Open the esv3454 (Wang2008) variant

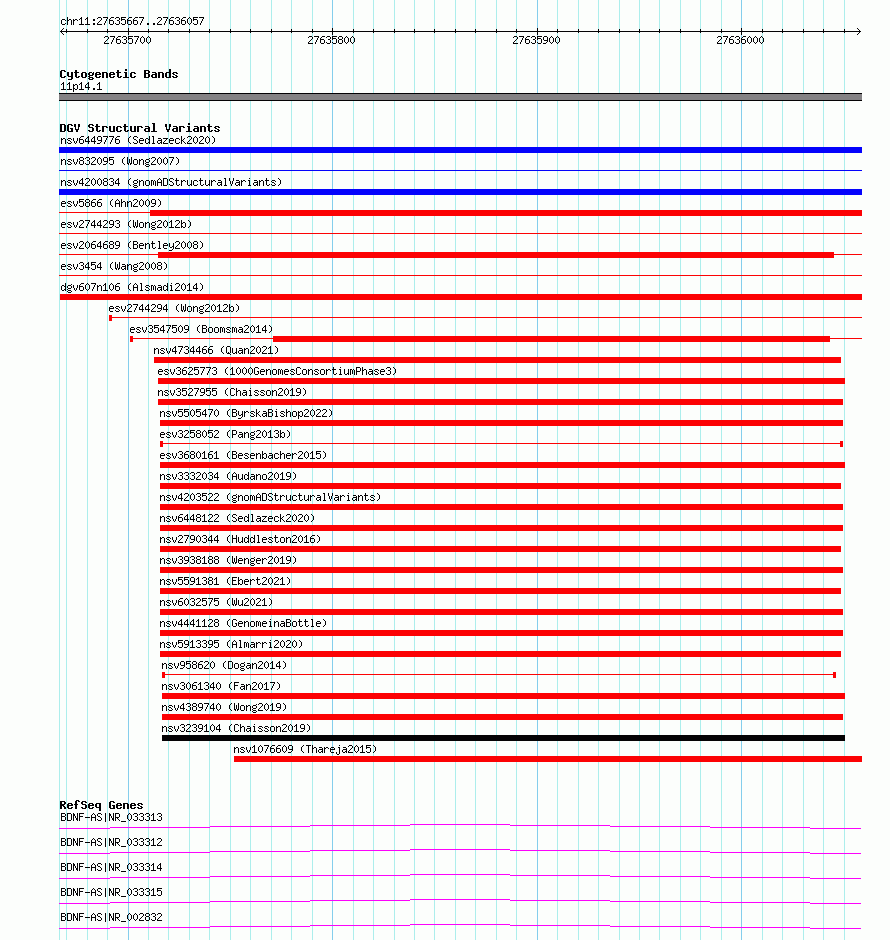click(114, 266)
